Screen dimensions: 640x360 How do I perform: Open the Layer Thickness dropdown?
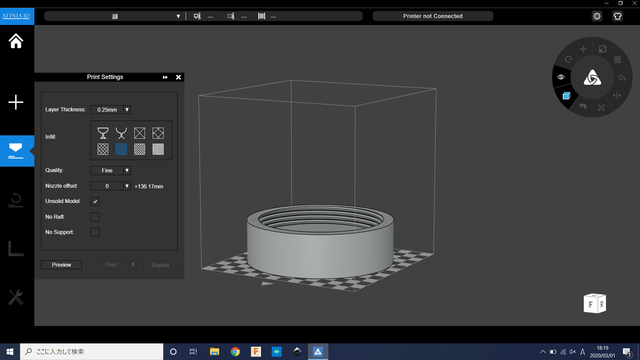[x=127, y=109]
